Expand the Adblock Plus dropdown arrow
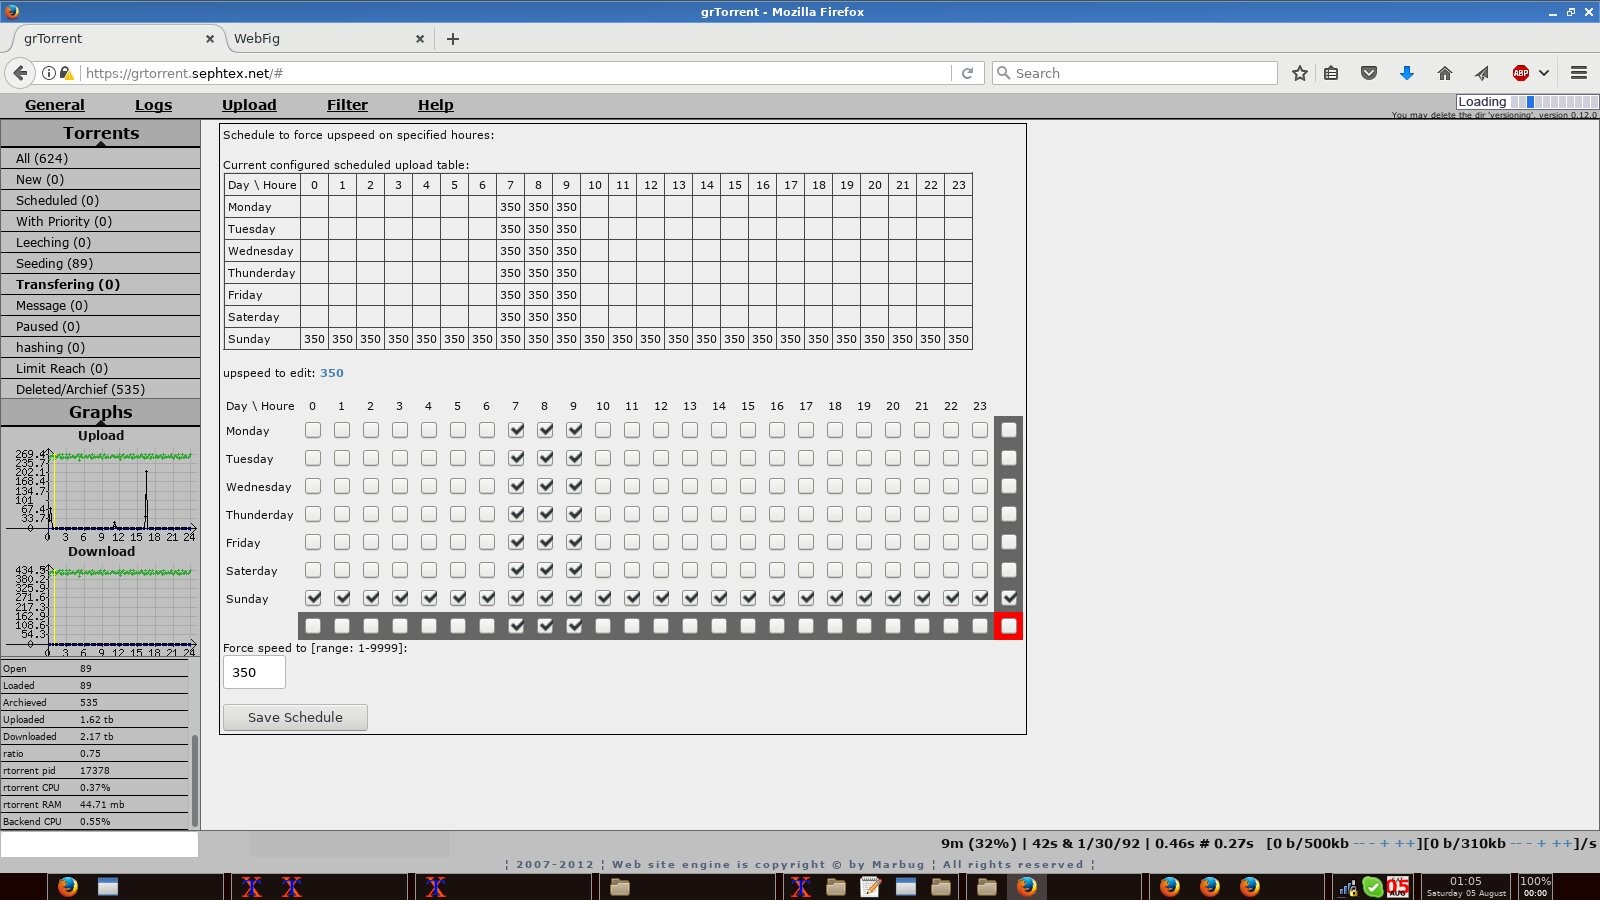 coord(1544,73)
